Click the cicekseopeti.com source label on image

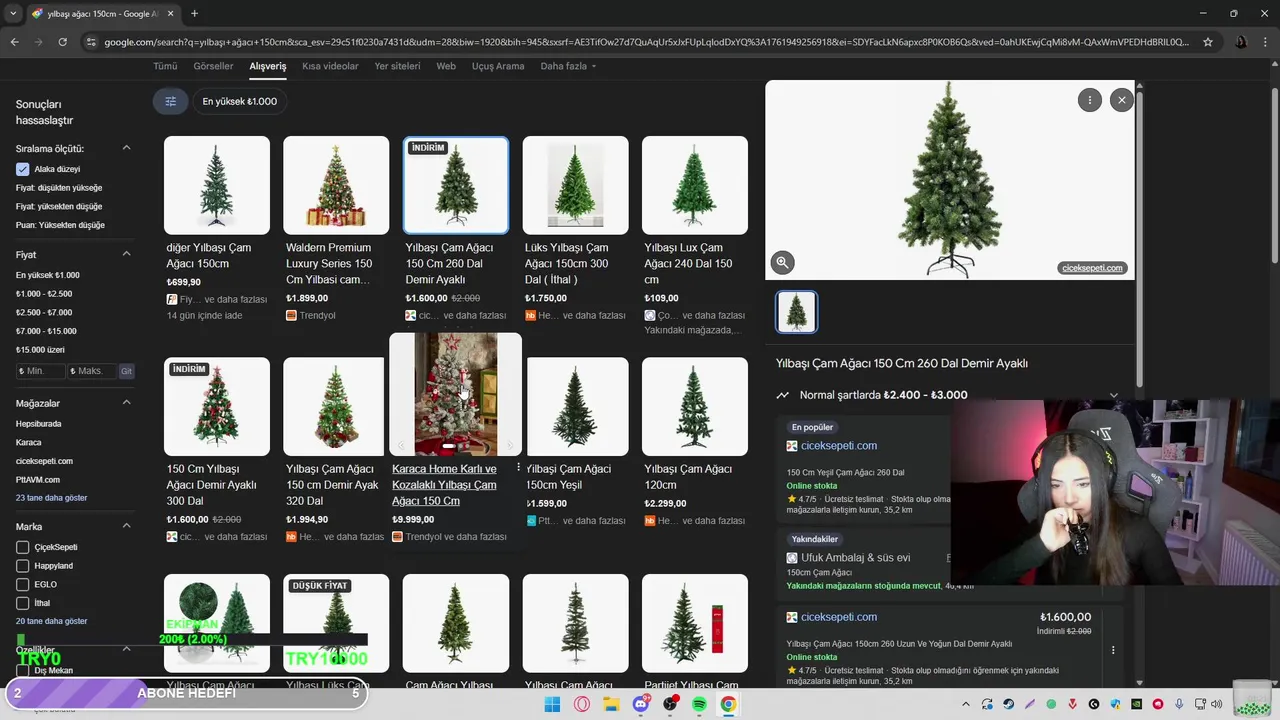click(1092, 268)
